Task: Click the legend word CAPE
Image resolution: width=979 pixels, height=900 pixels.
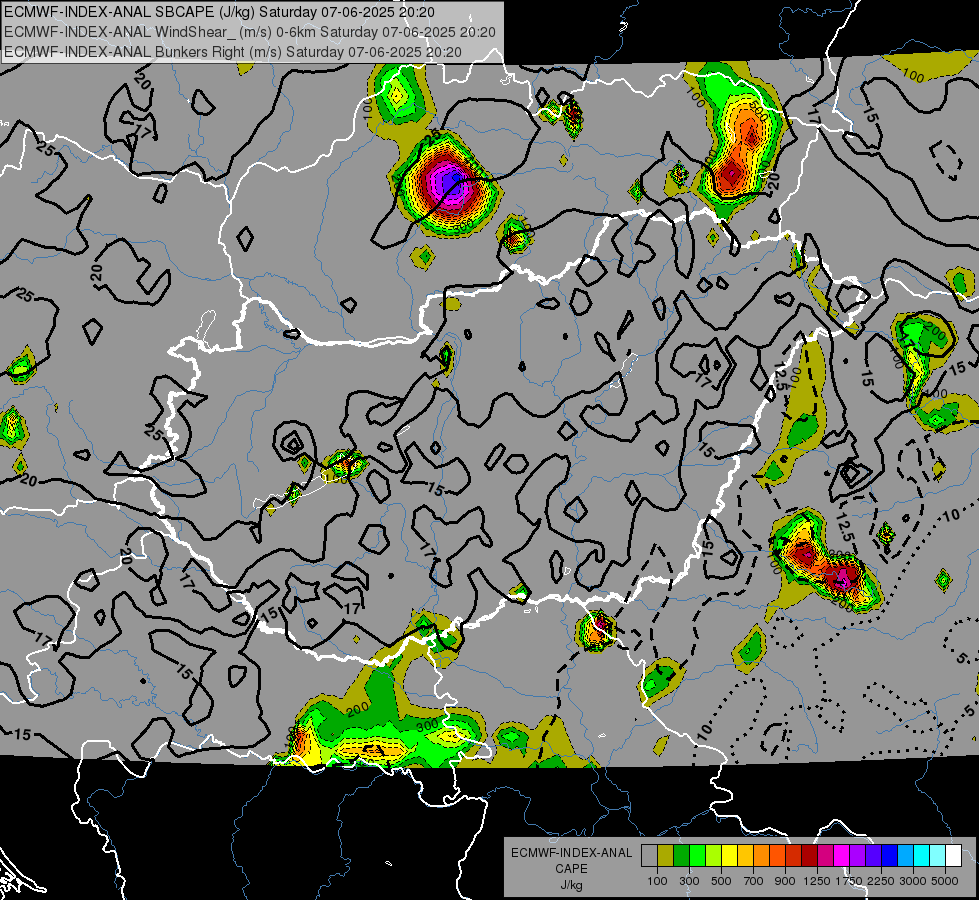Action: [571, 869]
